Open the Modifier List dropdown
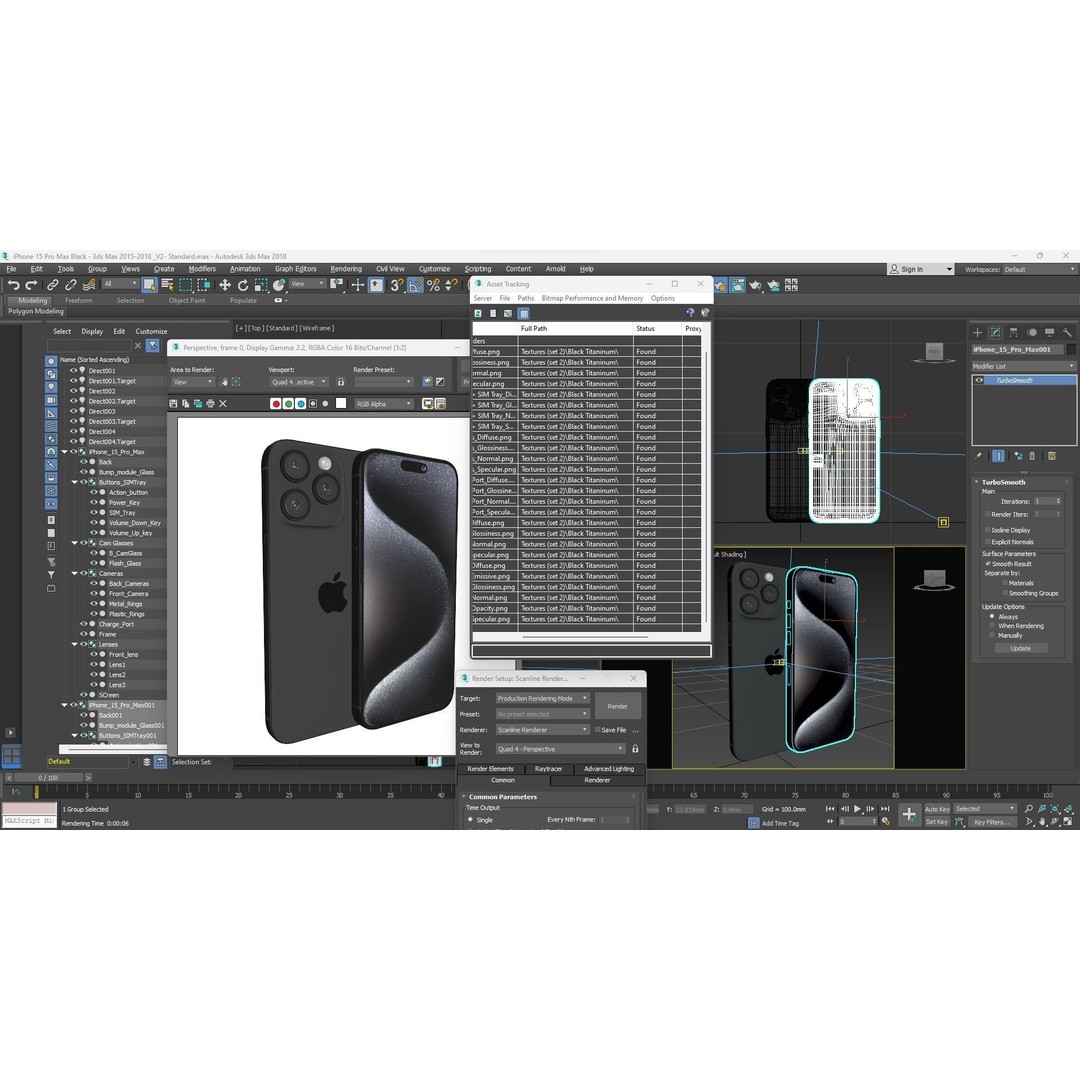Image resolution: width=1080 pixels, height=1080 pixels. (x=1024, y=366)
